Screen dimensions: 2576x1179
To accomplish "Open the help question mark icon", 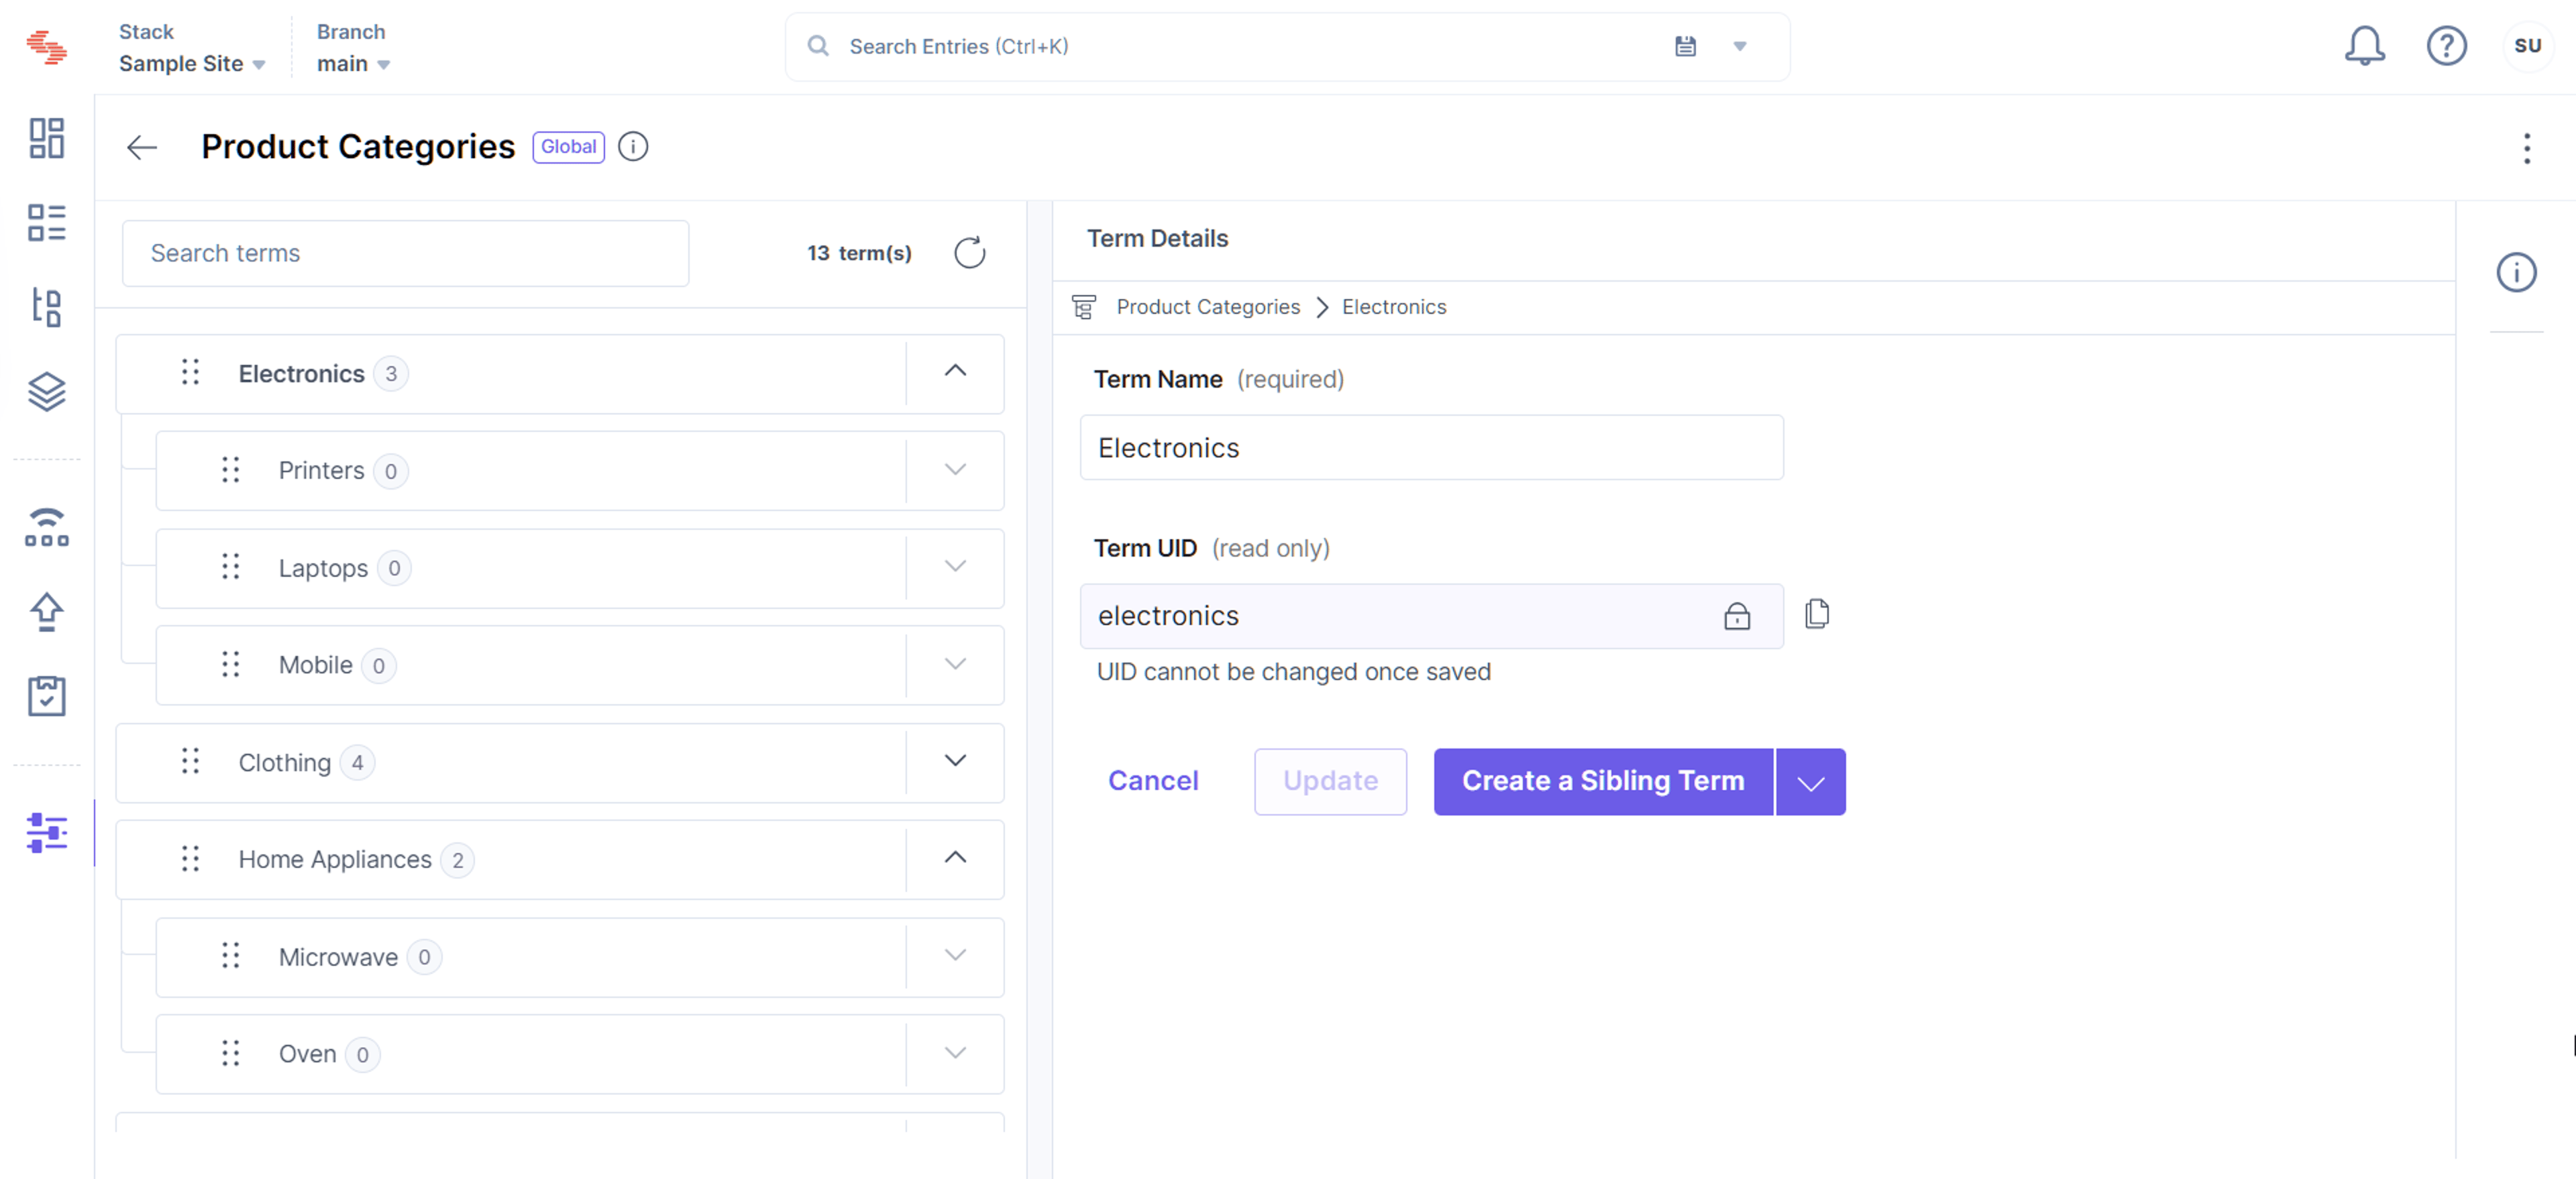I will 2446,46.
